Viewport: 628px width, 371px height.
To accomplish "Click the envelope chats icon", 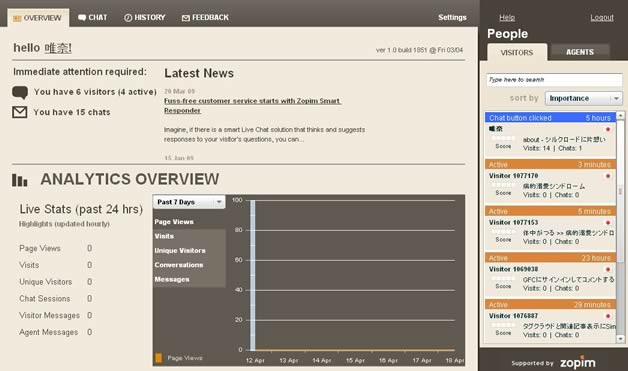I will 20,112.
